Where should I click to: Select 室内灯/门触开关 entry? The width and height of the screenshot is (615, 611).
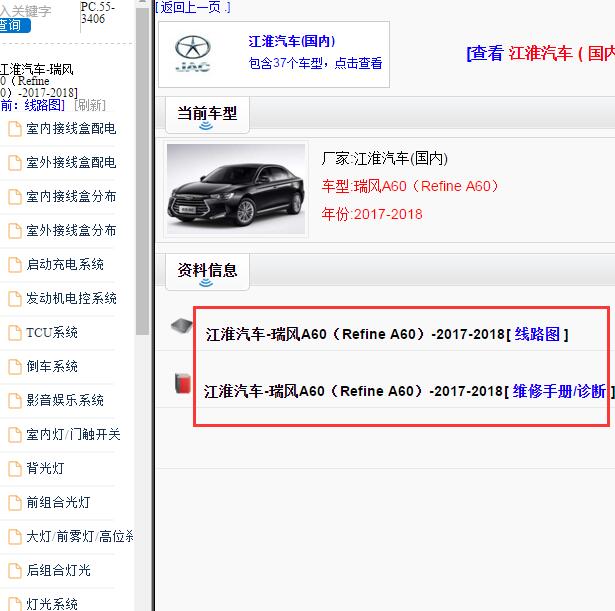[73, 435]
